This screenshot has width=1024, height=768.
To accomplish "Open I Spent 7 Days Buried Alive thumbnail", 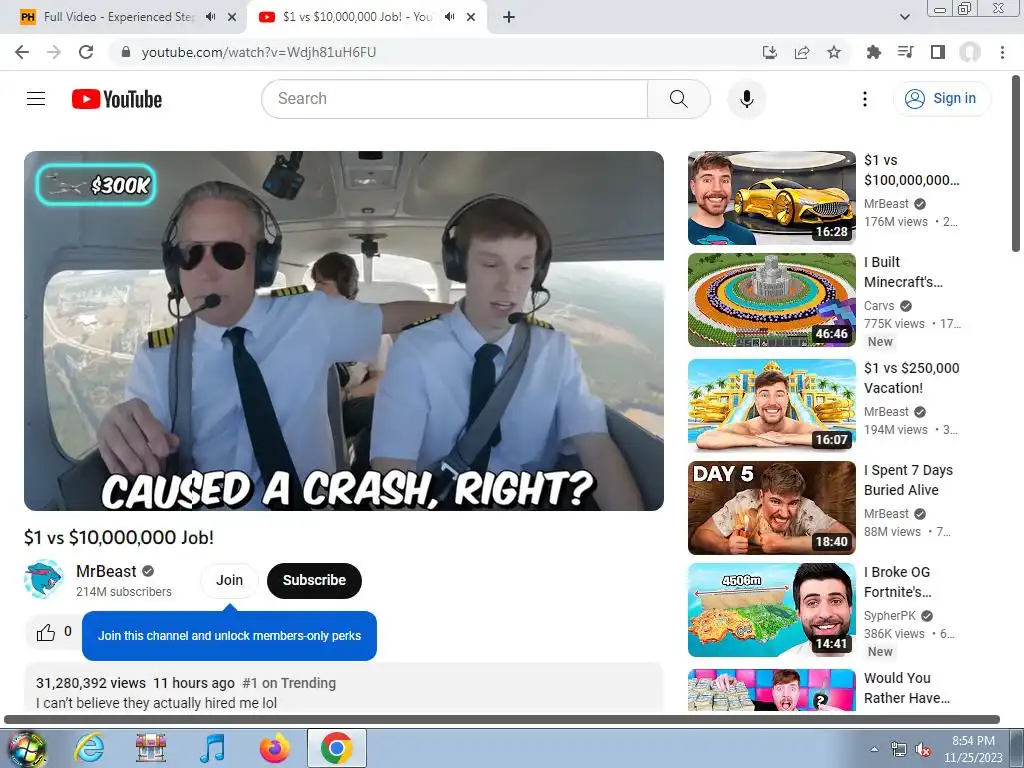I will pyautogui.click(x=771, y=507).
